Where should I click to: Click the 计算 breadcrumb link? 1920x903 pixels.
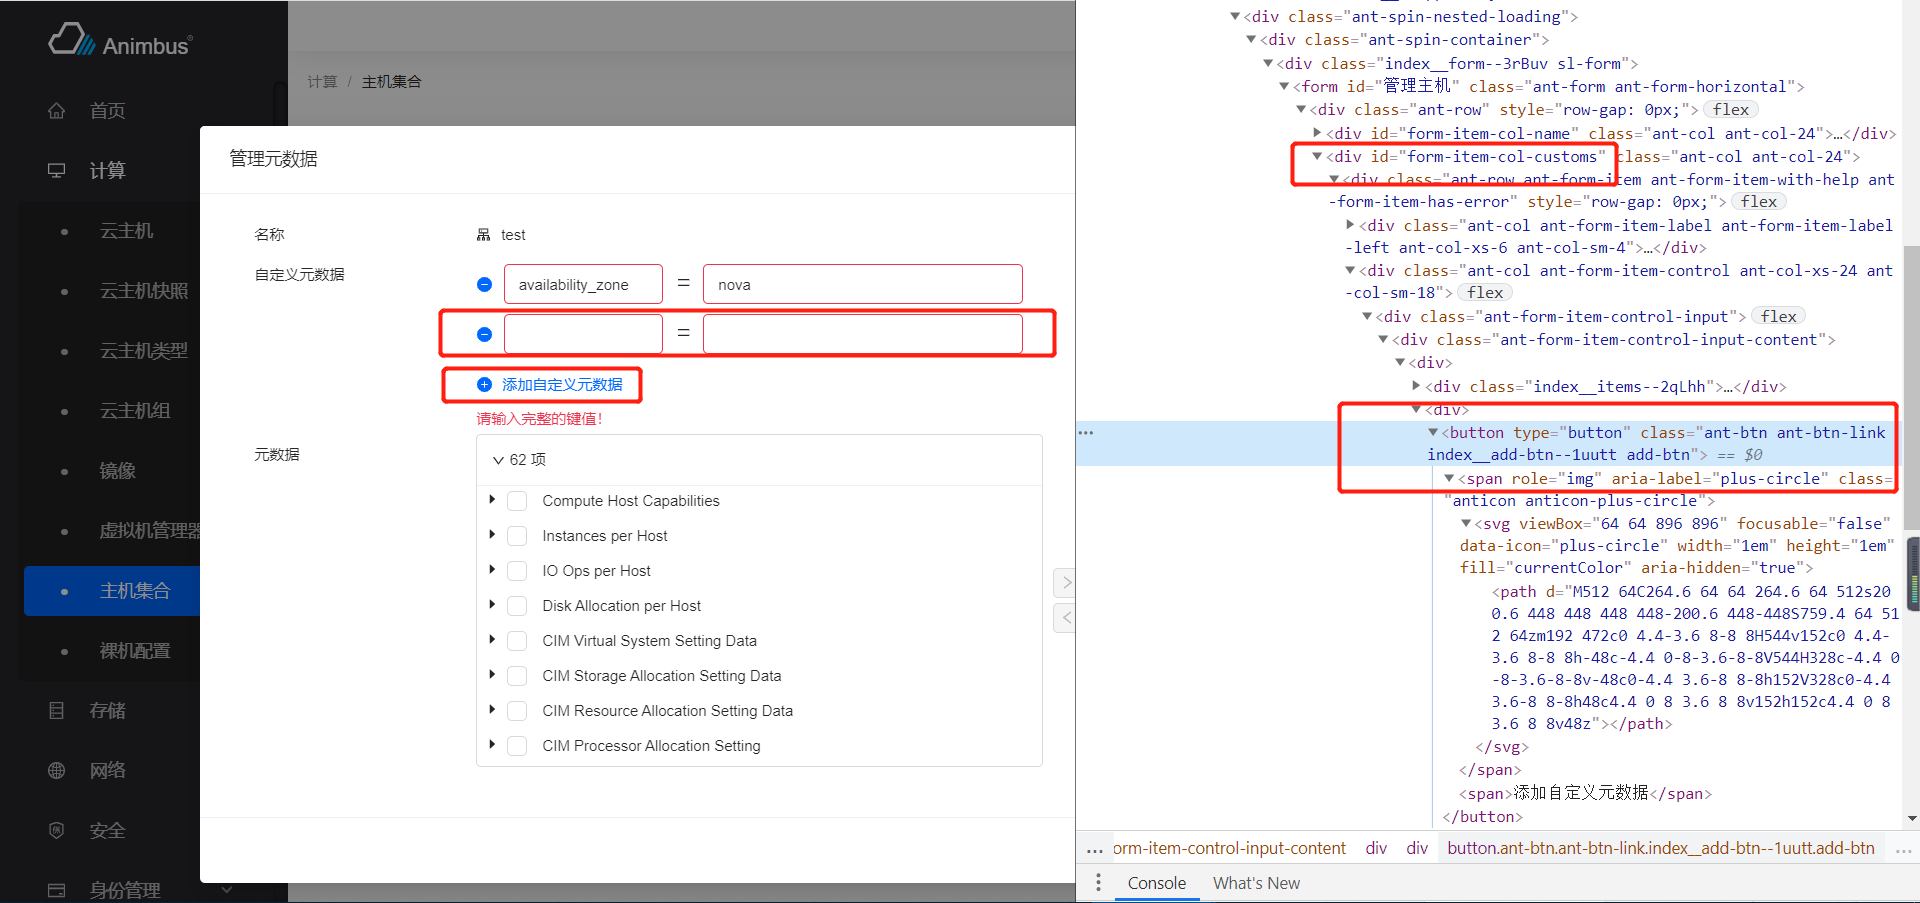pos(322,82)
